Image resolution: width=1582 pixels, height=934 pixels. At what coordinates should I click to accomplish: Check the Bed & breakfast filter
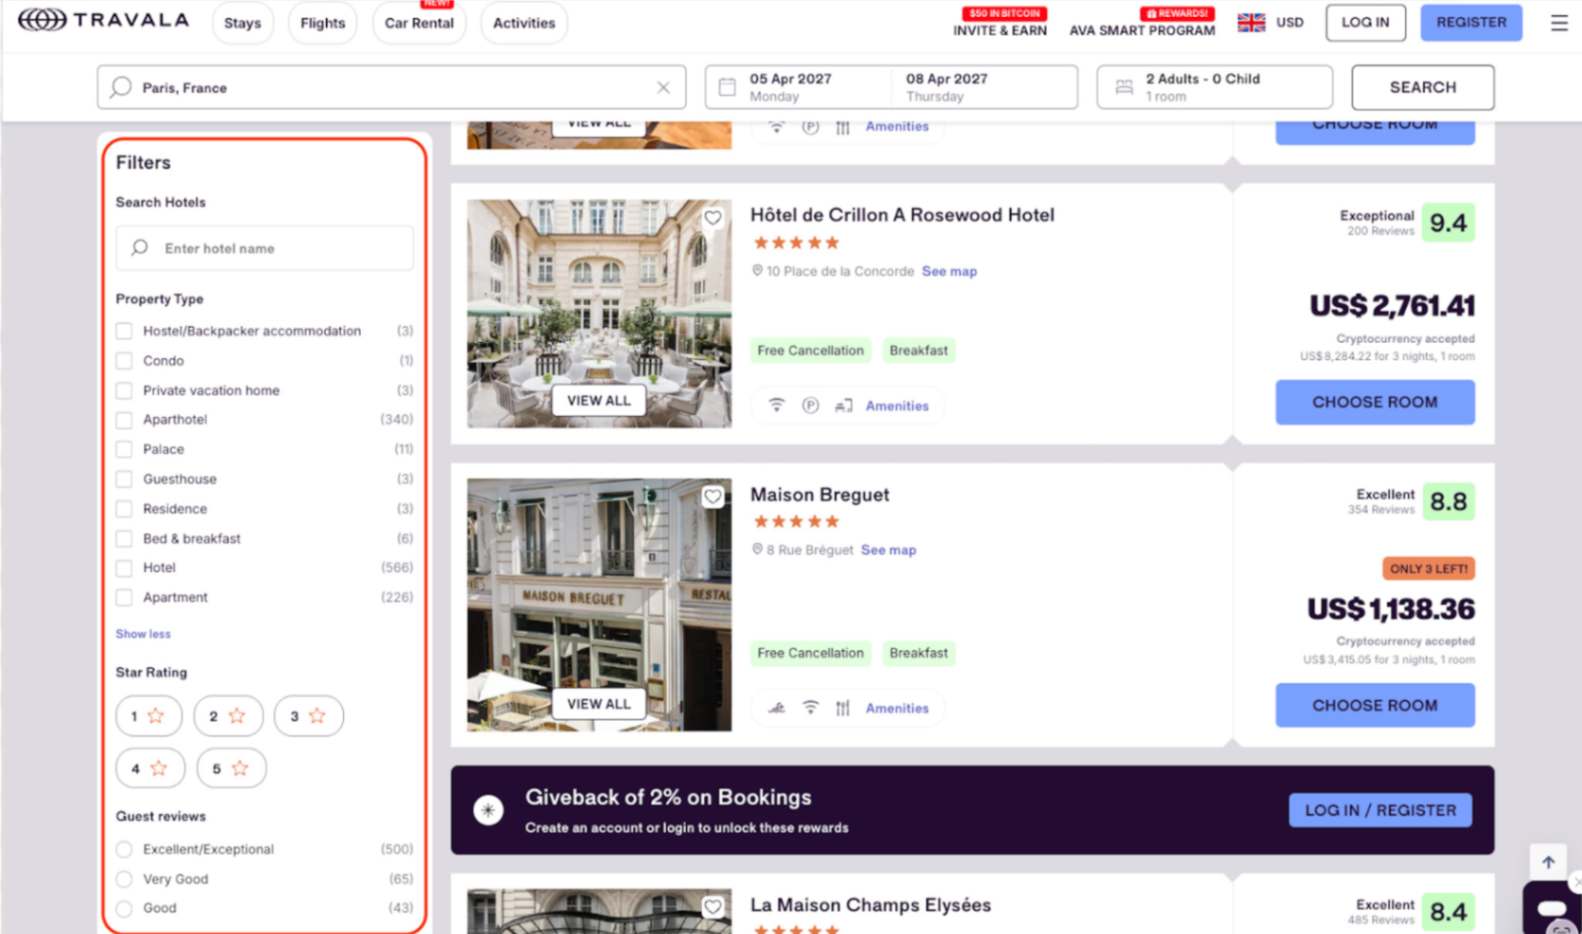[124, 539]
